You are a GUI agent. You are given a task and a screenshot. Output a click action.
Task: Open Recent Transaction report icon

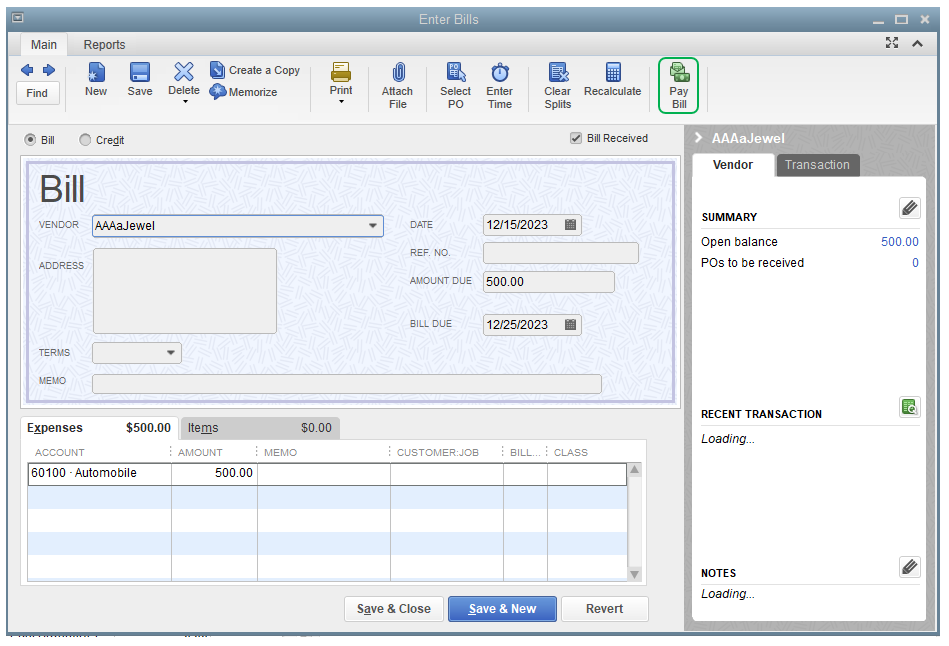(x=910, y=407)
